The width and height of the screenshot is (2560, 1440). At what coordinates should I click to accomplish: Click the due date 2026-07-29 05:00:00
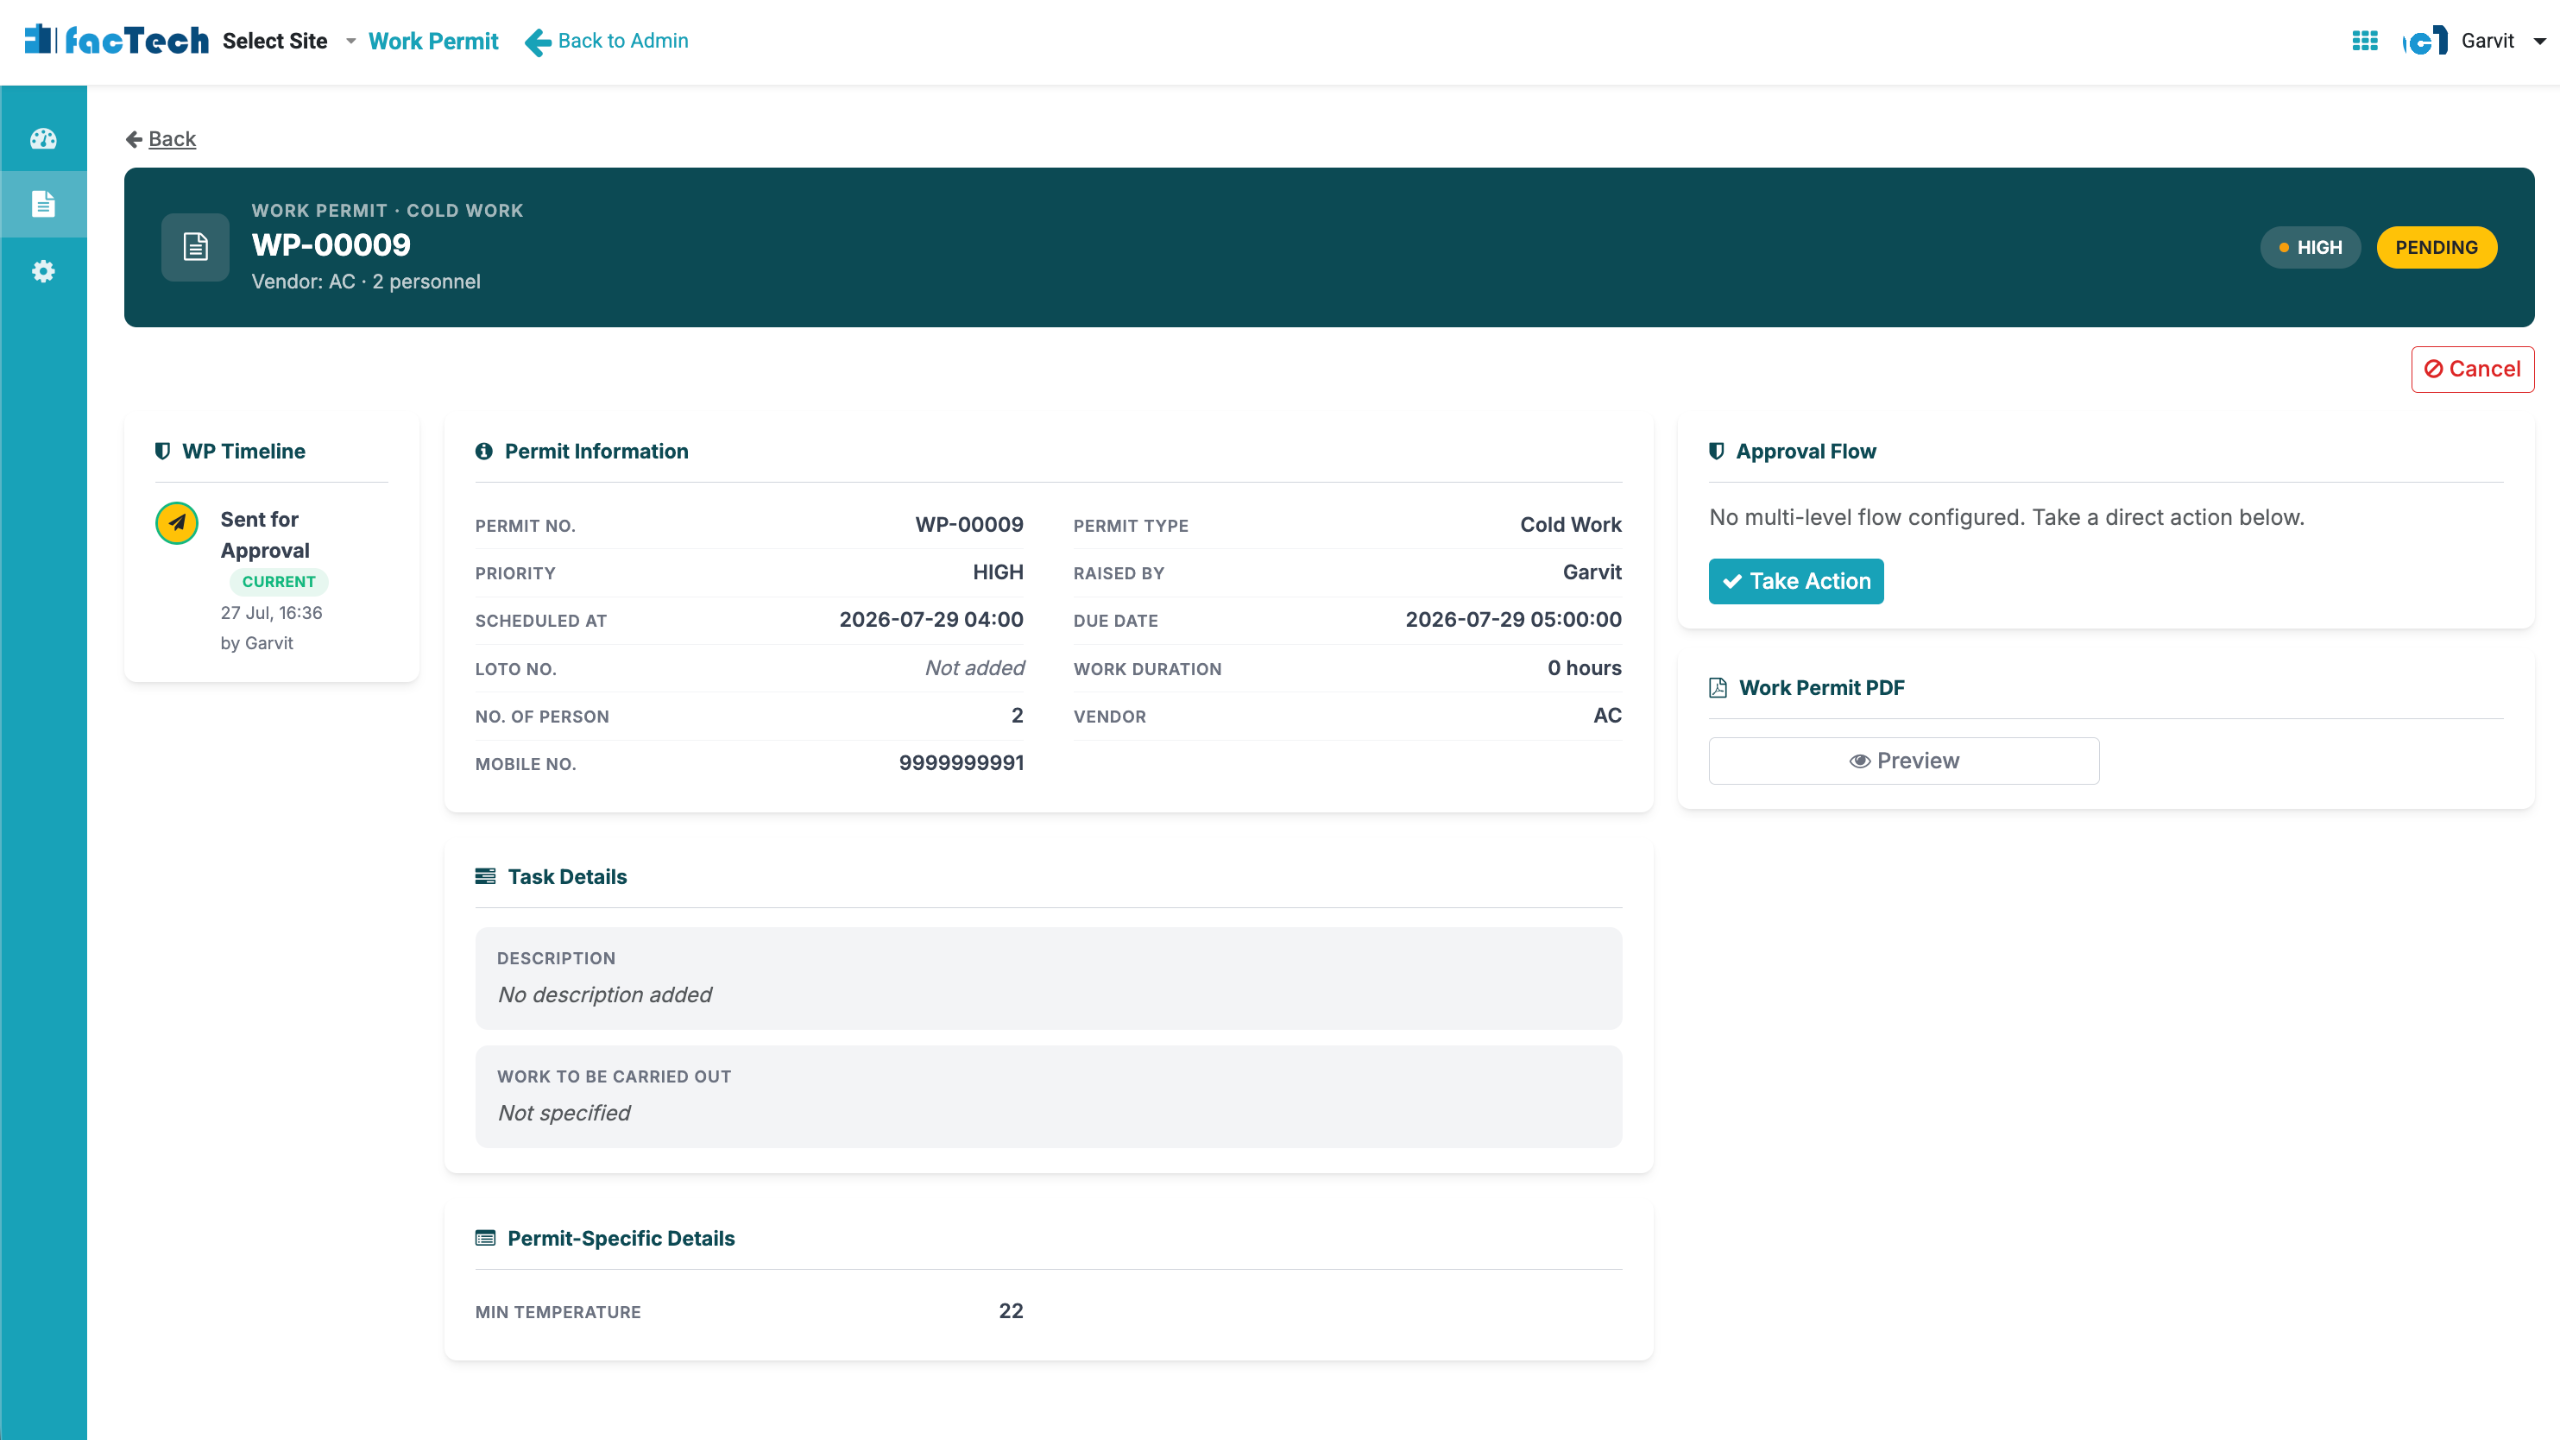tap(1514, 620)
